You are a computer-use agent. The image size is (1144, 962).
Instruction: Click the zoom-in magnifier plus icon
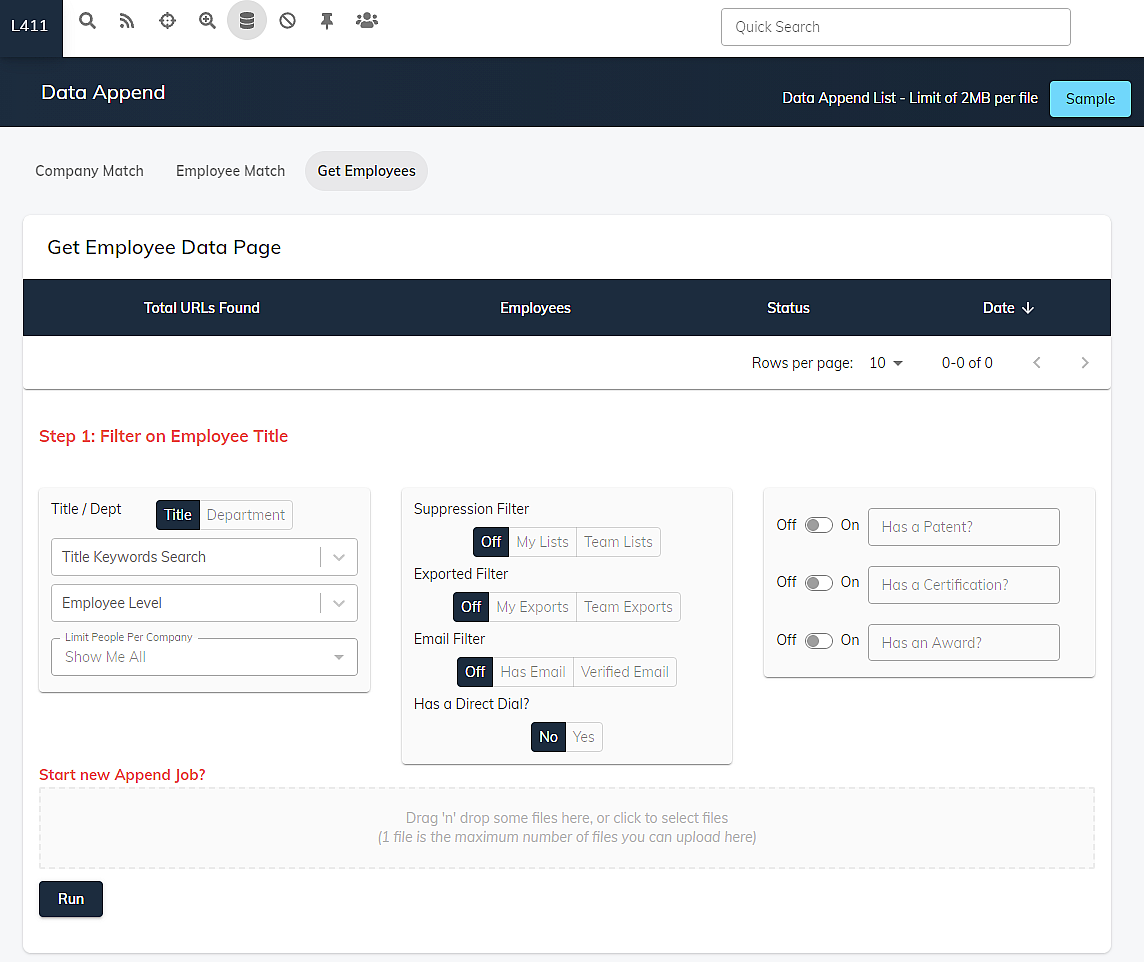[207, 20]
